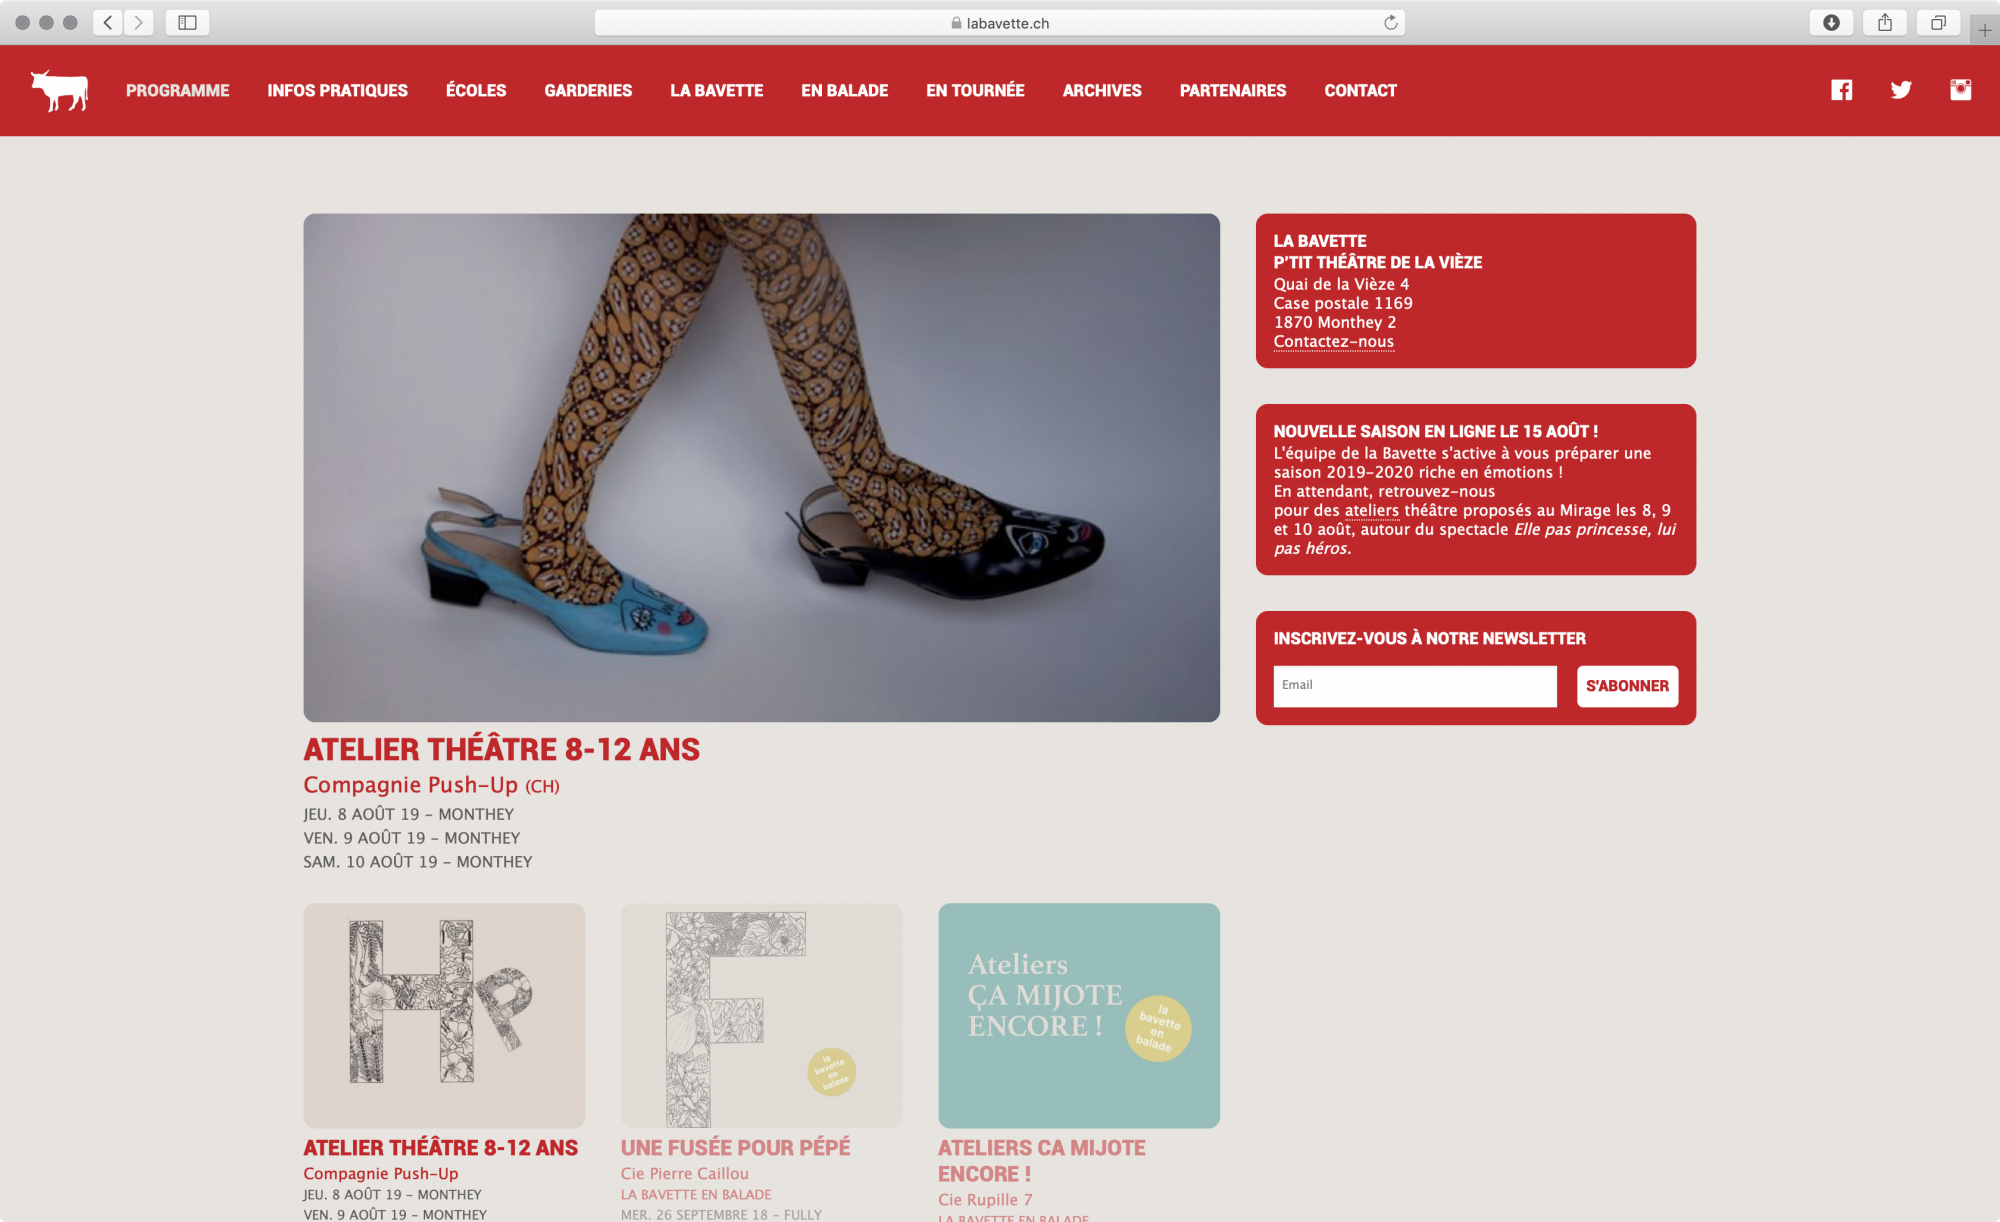Click the cow logo in the navigation bar
The width and height of the screenshot is (2000, 1222).
click(x=60, y=90)
